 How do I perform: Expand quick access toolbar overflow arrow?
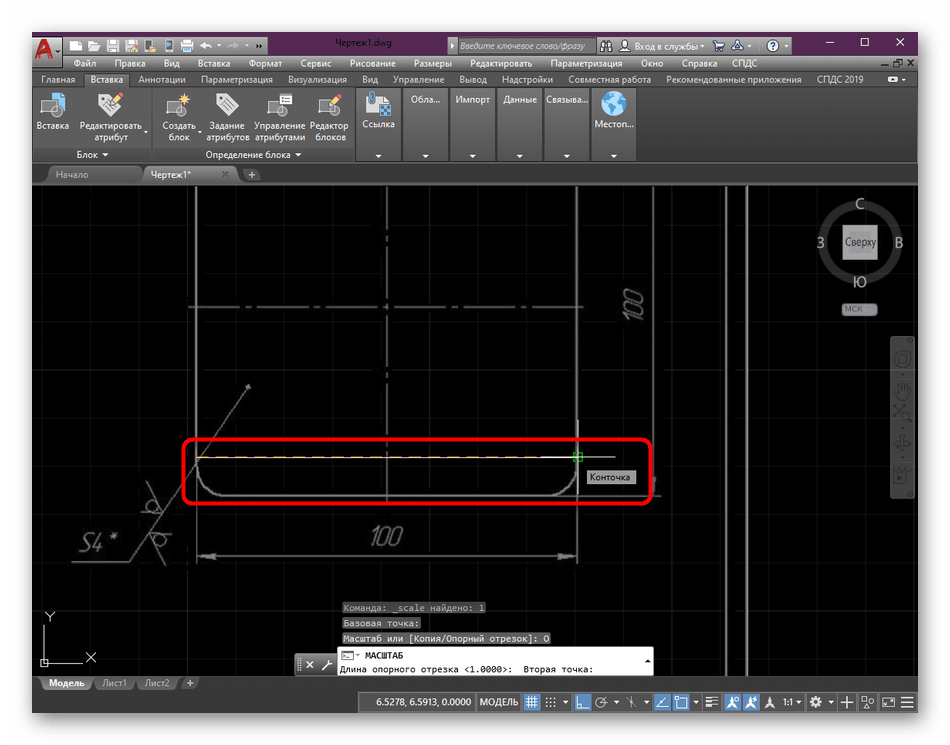point(259,45)
